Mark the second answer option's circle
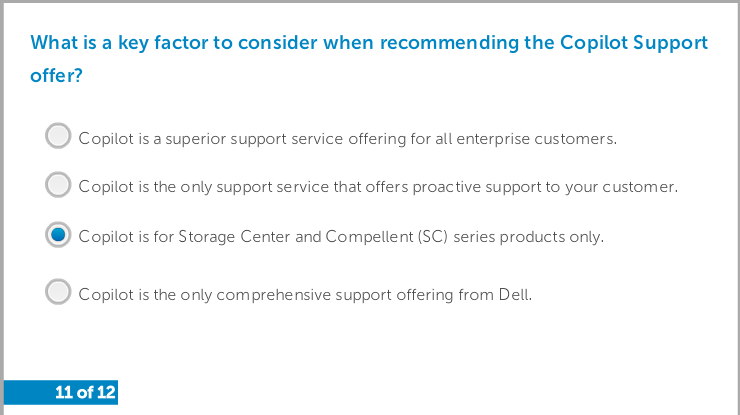The width and height of the screenshot is (740, 415). click(x=58, y=185)
